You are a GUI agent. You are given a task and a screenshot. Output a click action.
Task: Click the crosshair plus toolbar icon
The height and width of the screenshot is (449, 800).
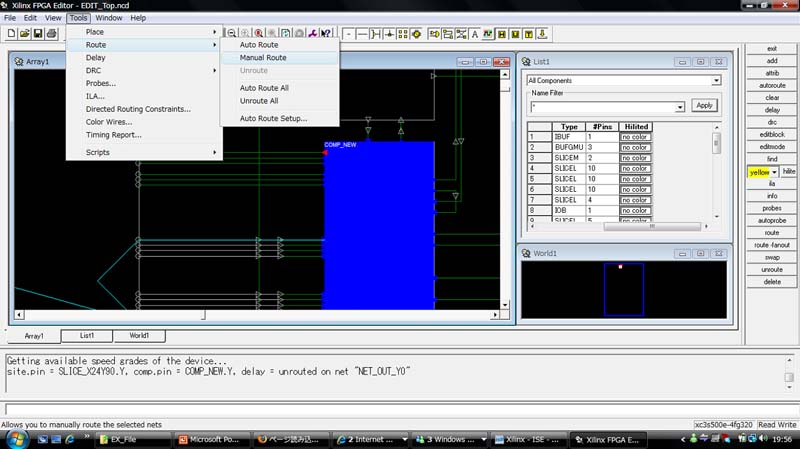tap(389, 34)
